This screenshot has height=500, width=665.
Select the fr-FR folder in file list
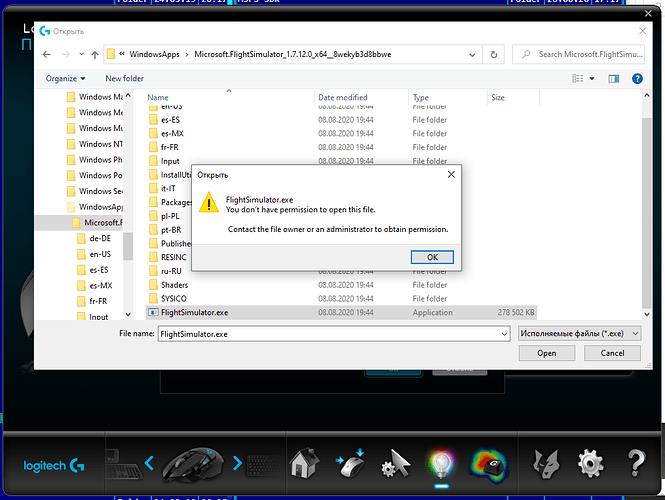pyautogui.click(x=170, y=147)
